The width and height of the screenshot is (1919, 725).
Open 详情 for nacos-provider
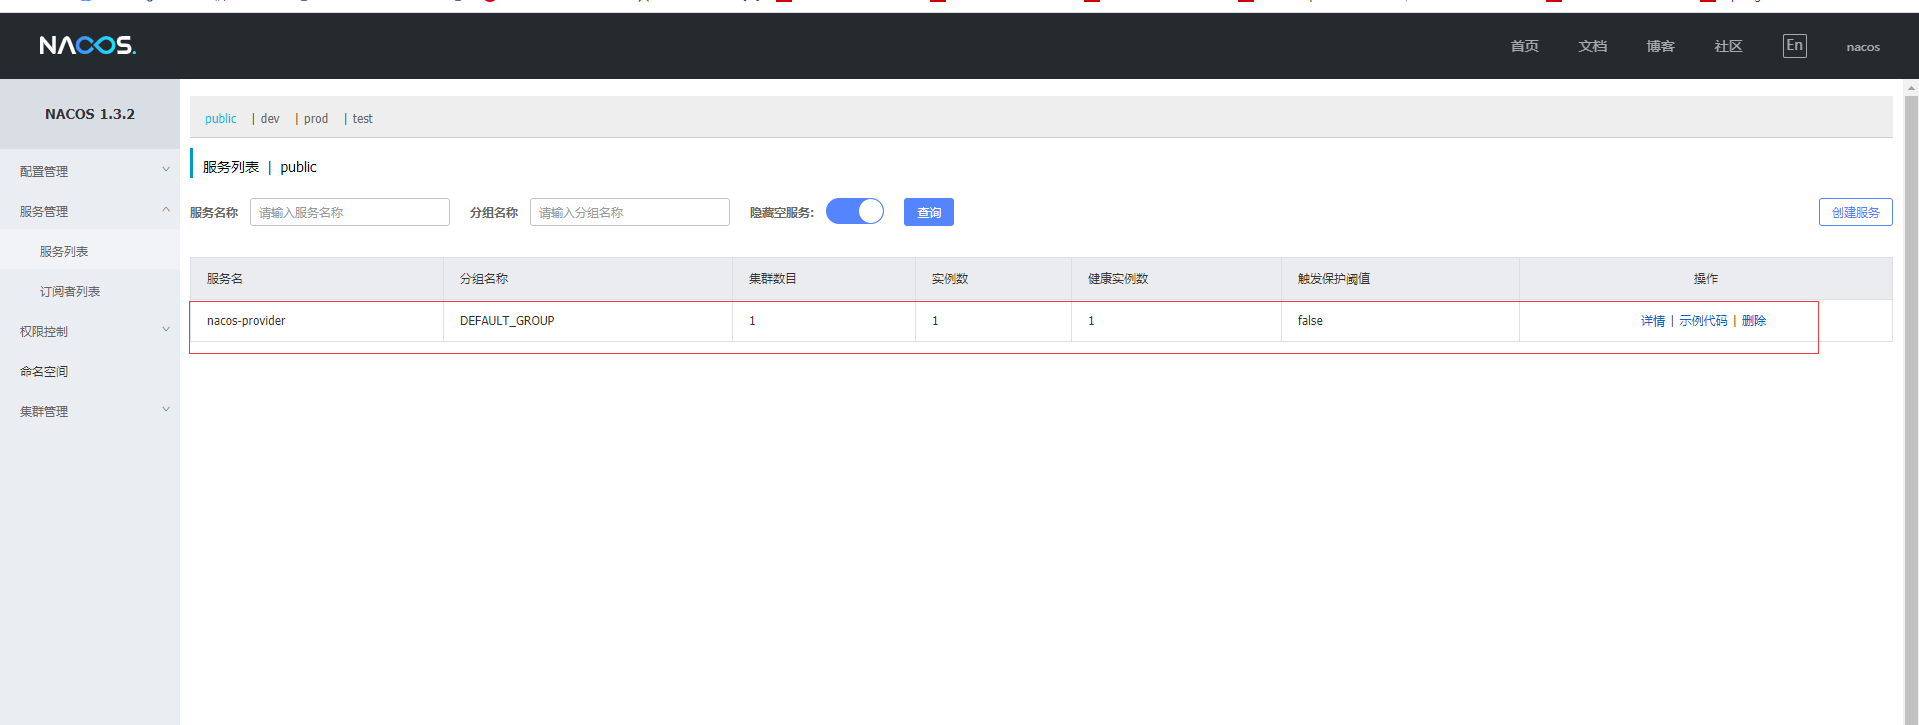pyautogui.click(x=1653, y=321)
